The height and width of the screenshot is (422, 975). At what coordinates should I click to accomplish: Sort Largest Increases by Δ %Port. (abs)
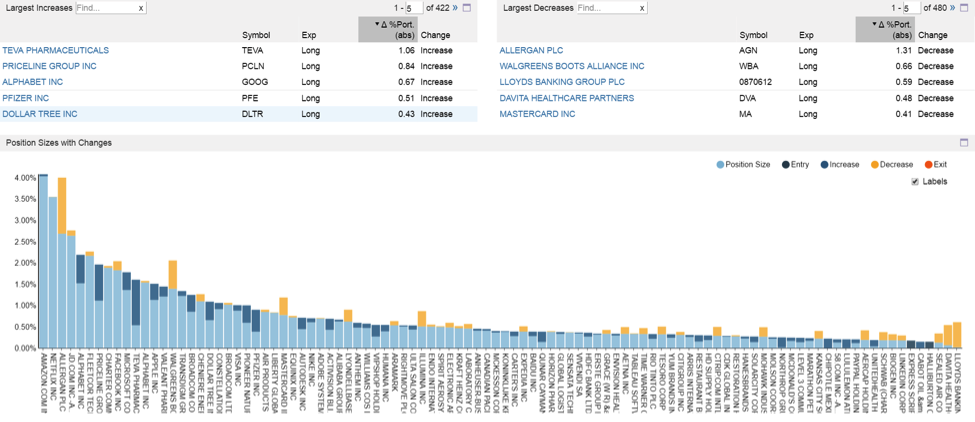[x=386, y=29]
